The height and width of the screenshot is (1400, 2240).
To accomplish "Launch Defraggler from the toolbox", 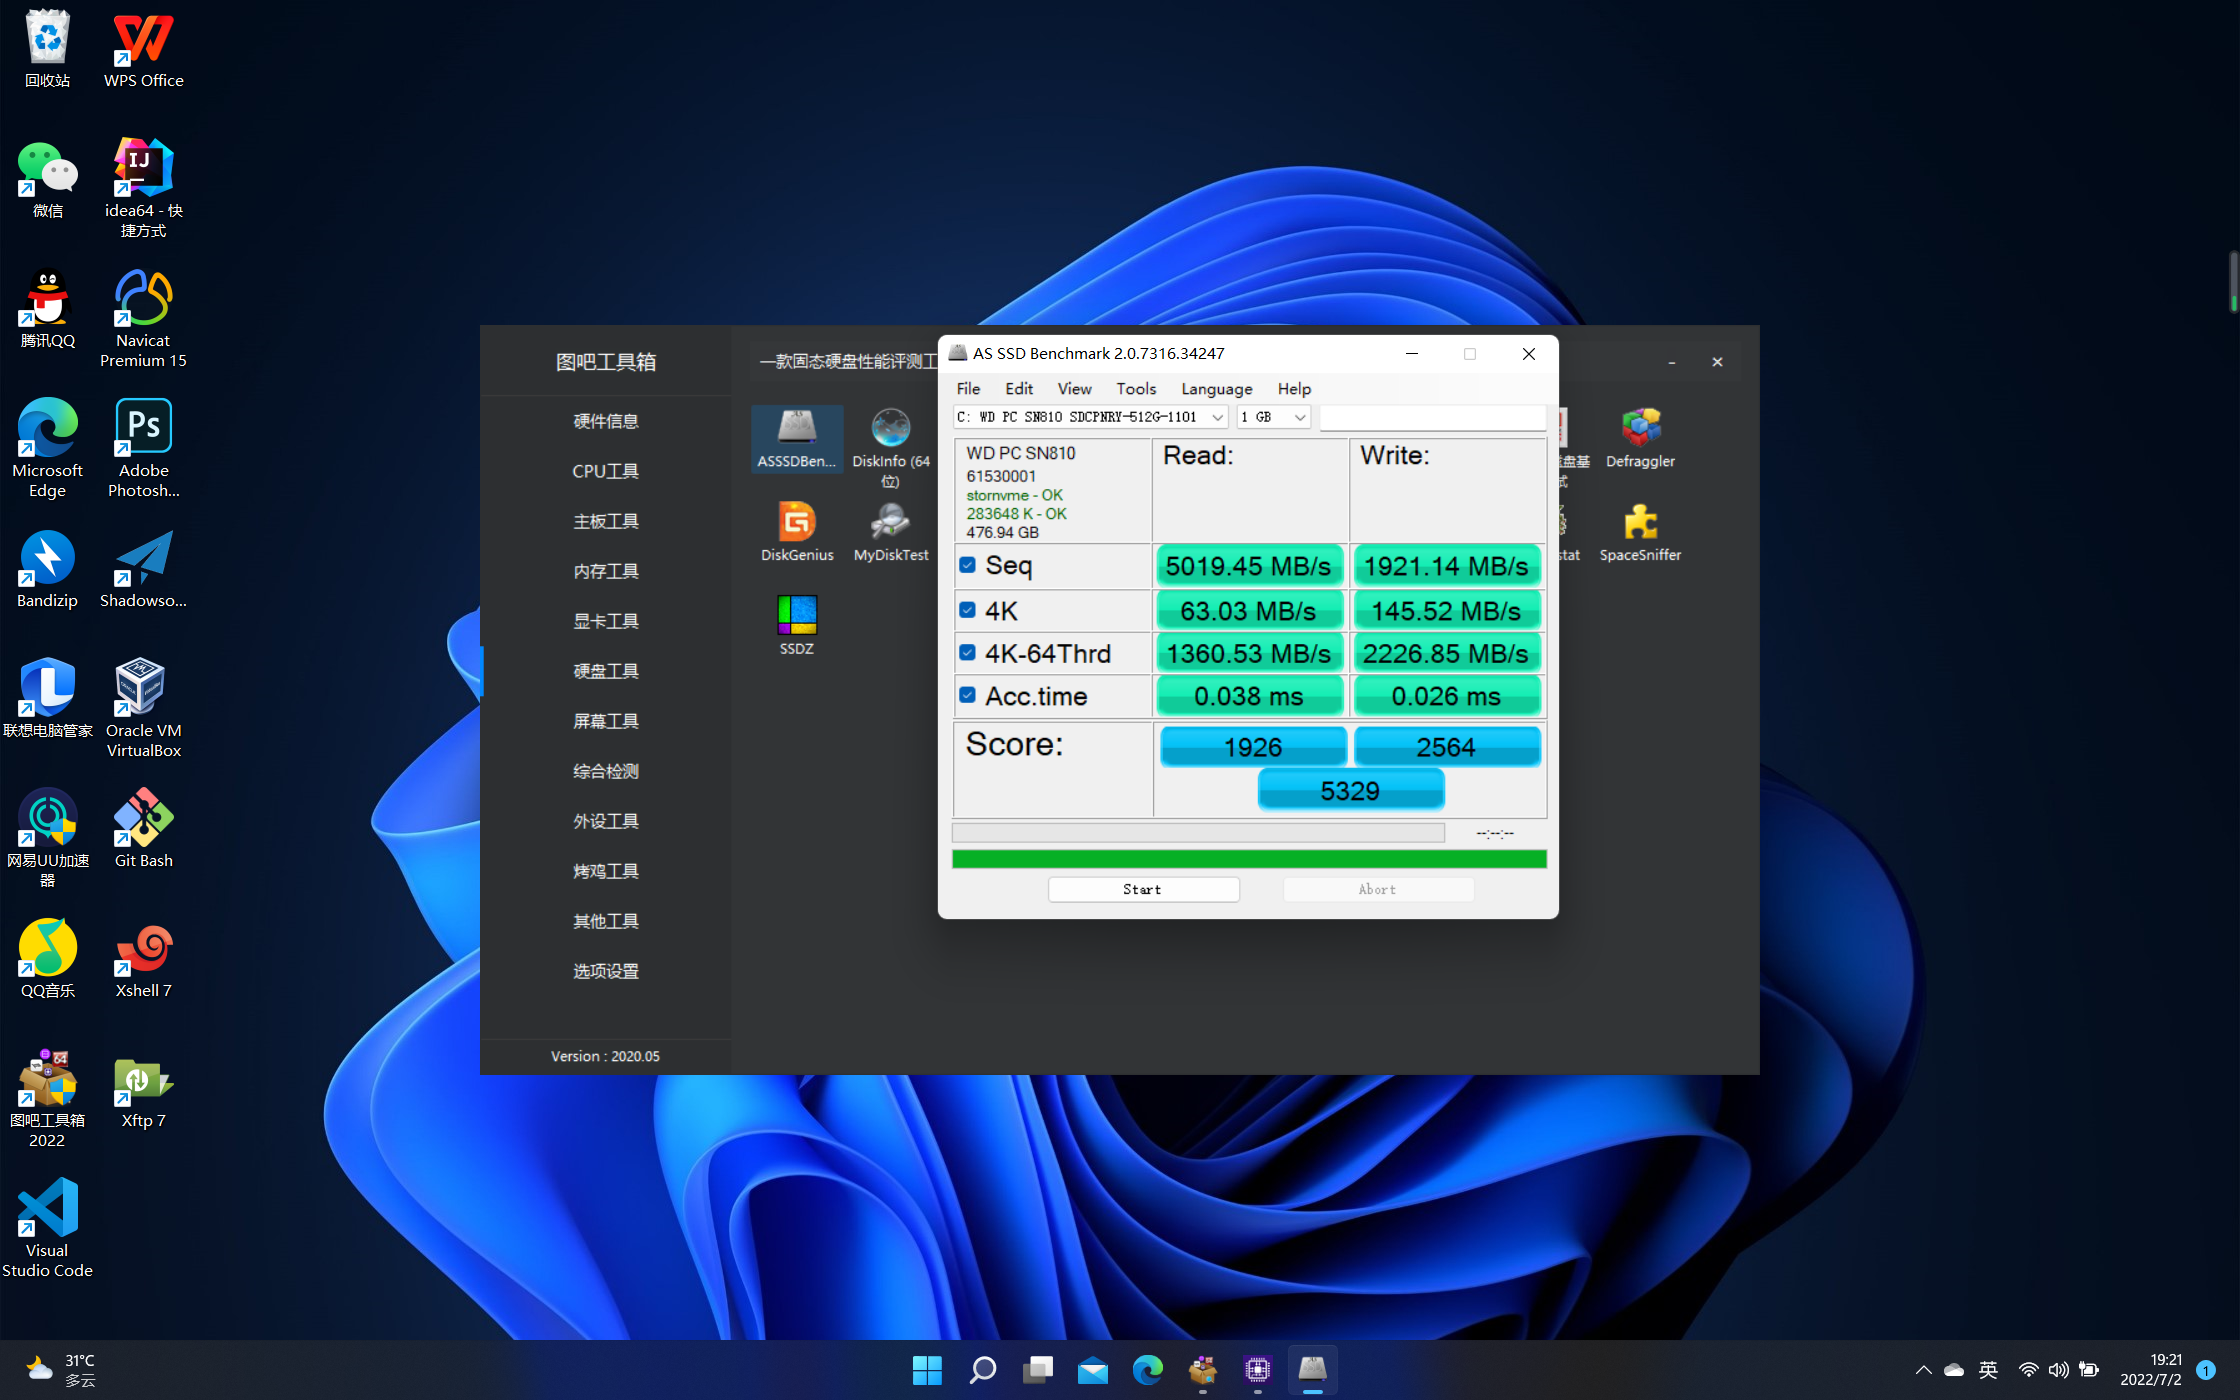I will click(x=1640, y=438).
